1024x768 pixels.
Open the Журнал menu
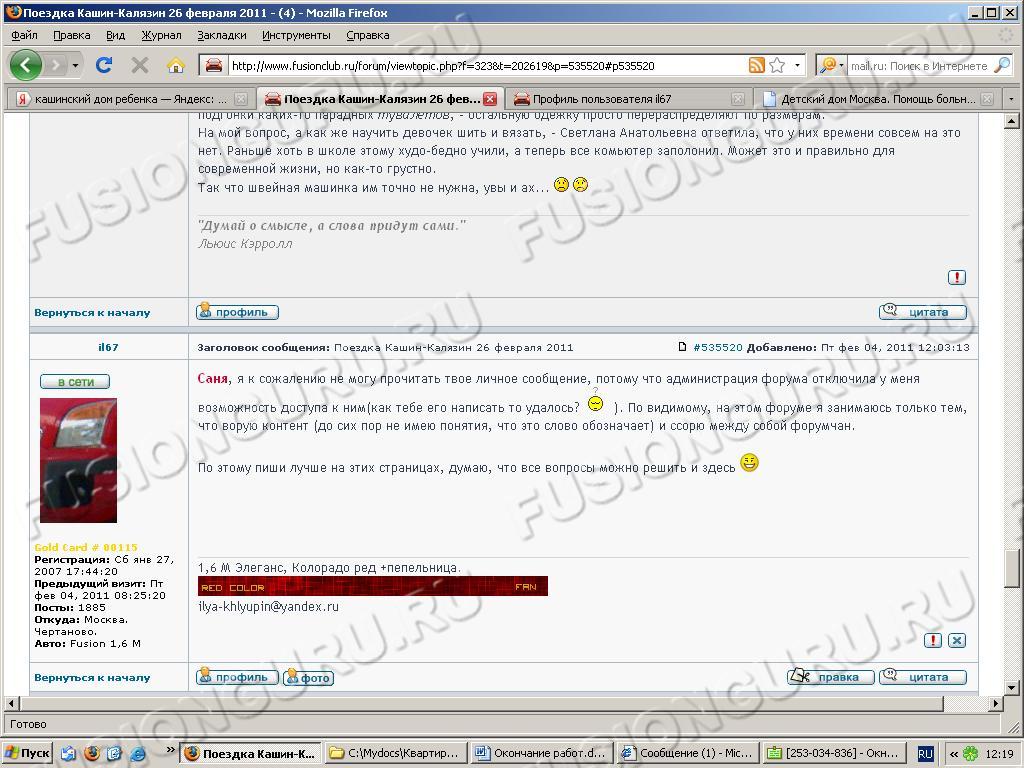click(x=161, y=35)
